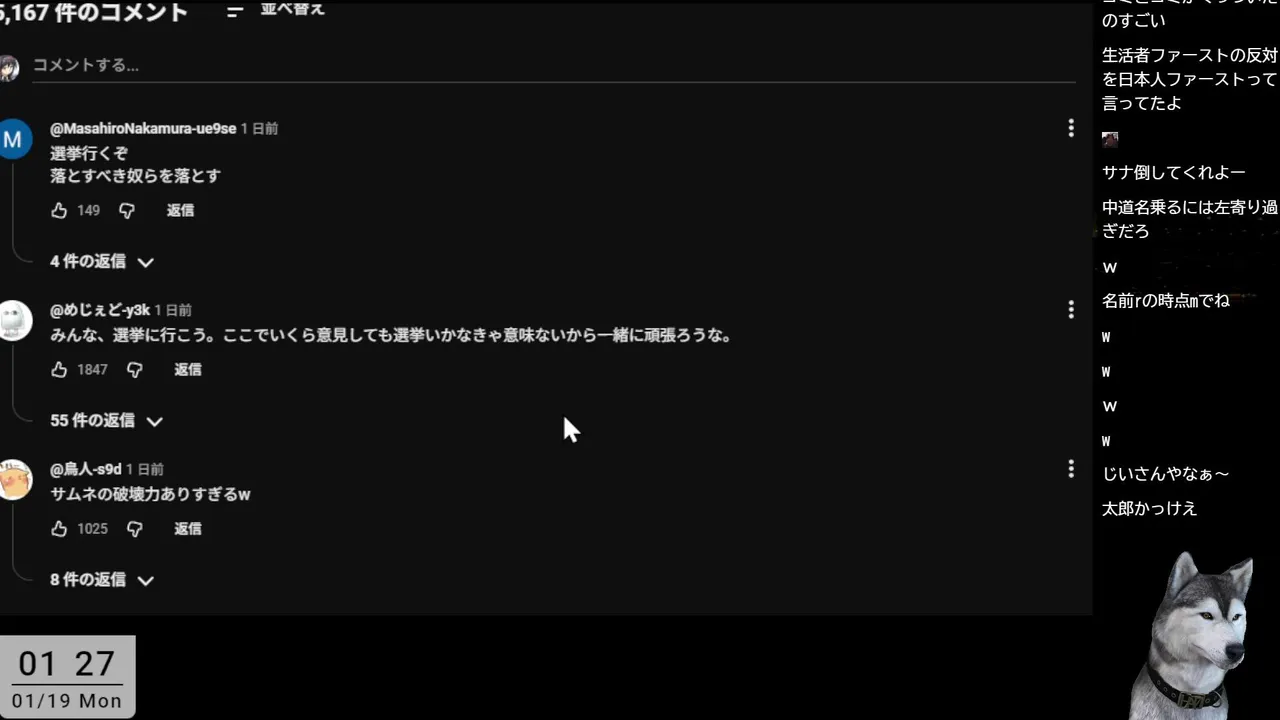This screenshot has height=720, width=1280.
Task: Open @鳥人-s9d commenter's avatar
Action: [x=14, y=479]
